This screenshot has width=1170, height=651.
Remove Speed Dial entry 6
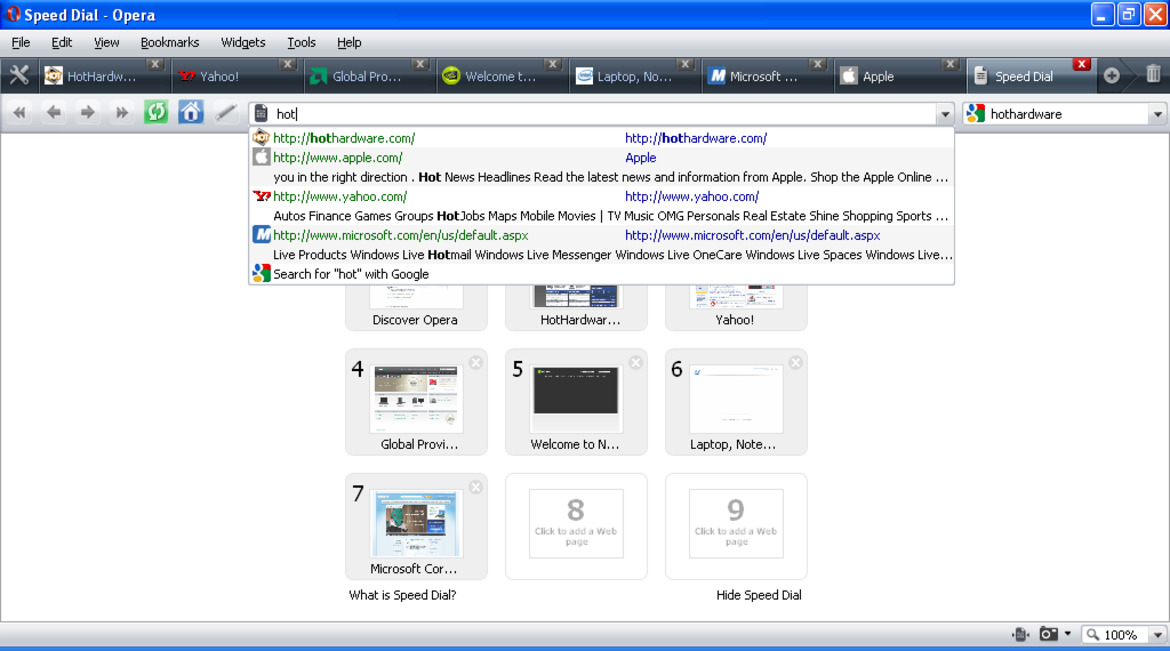795,363
